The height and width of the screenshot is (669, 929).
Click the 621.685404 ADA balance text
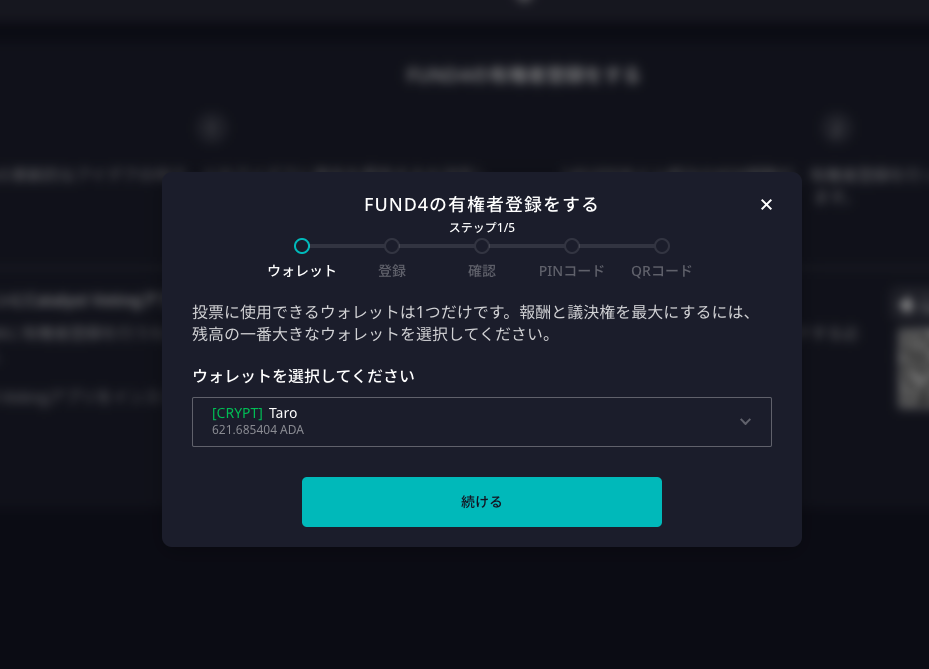click(x=258, y=430)
